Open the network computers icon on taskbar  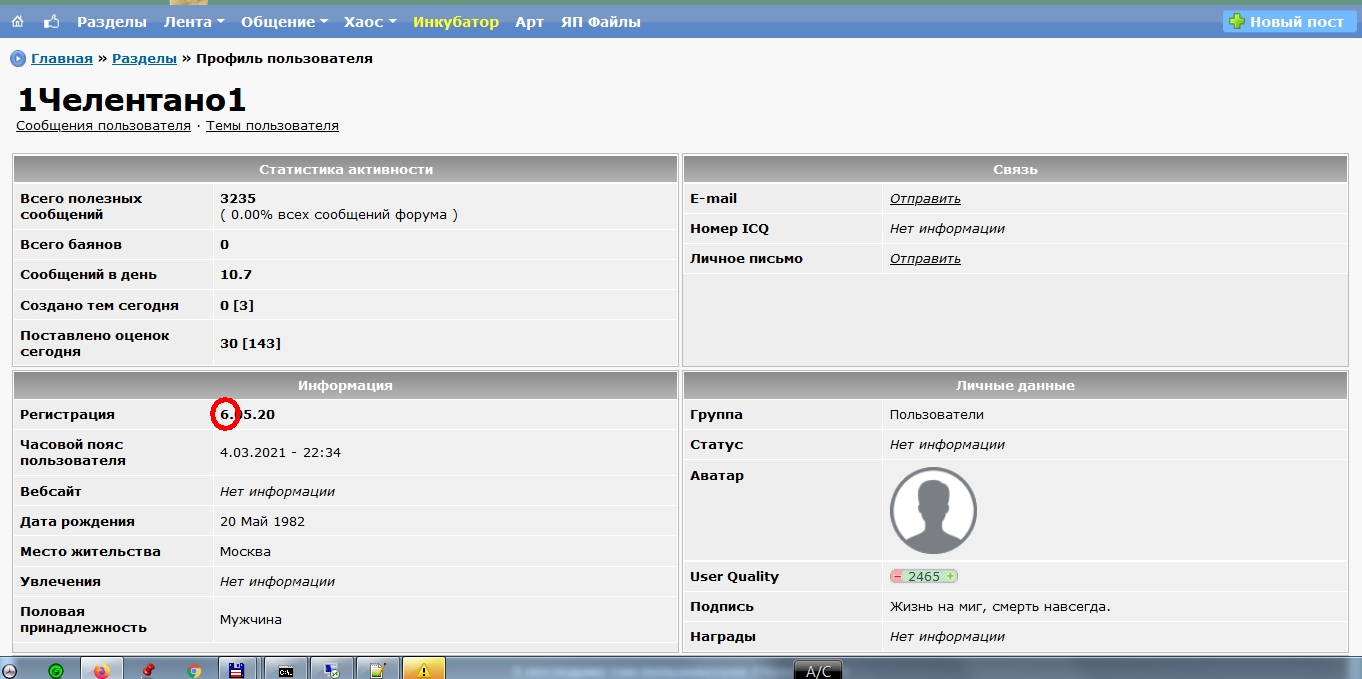331,670
